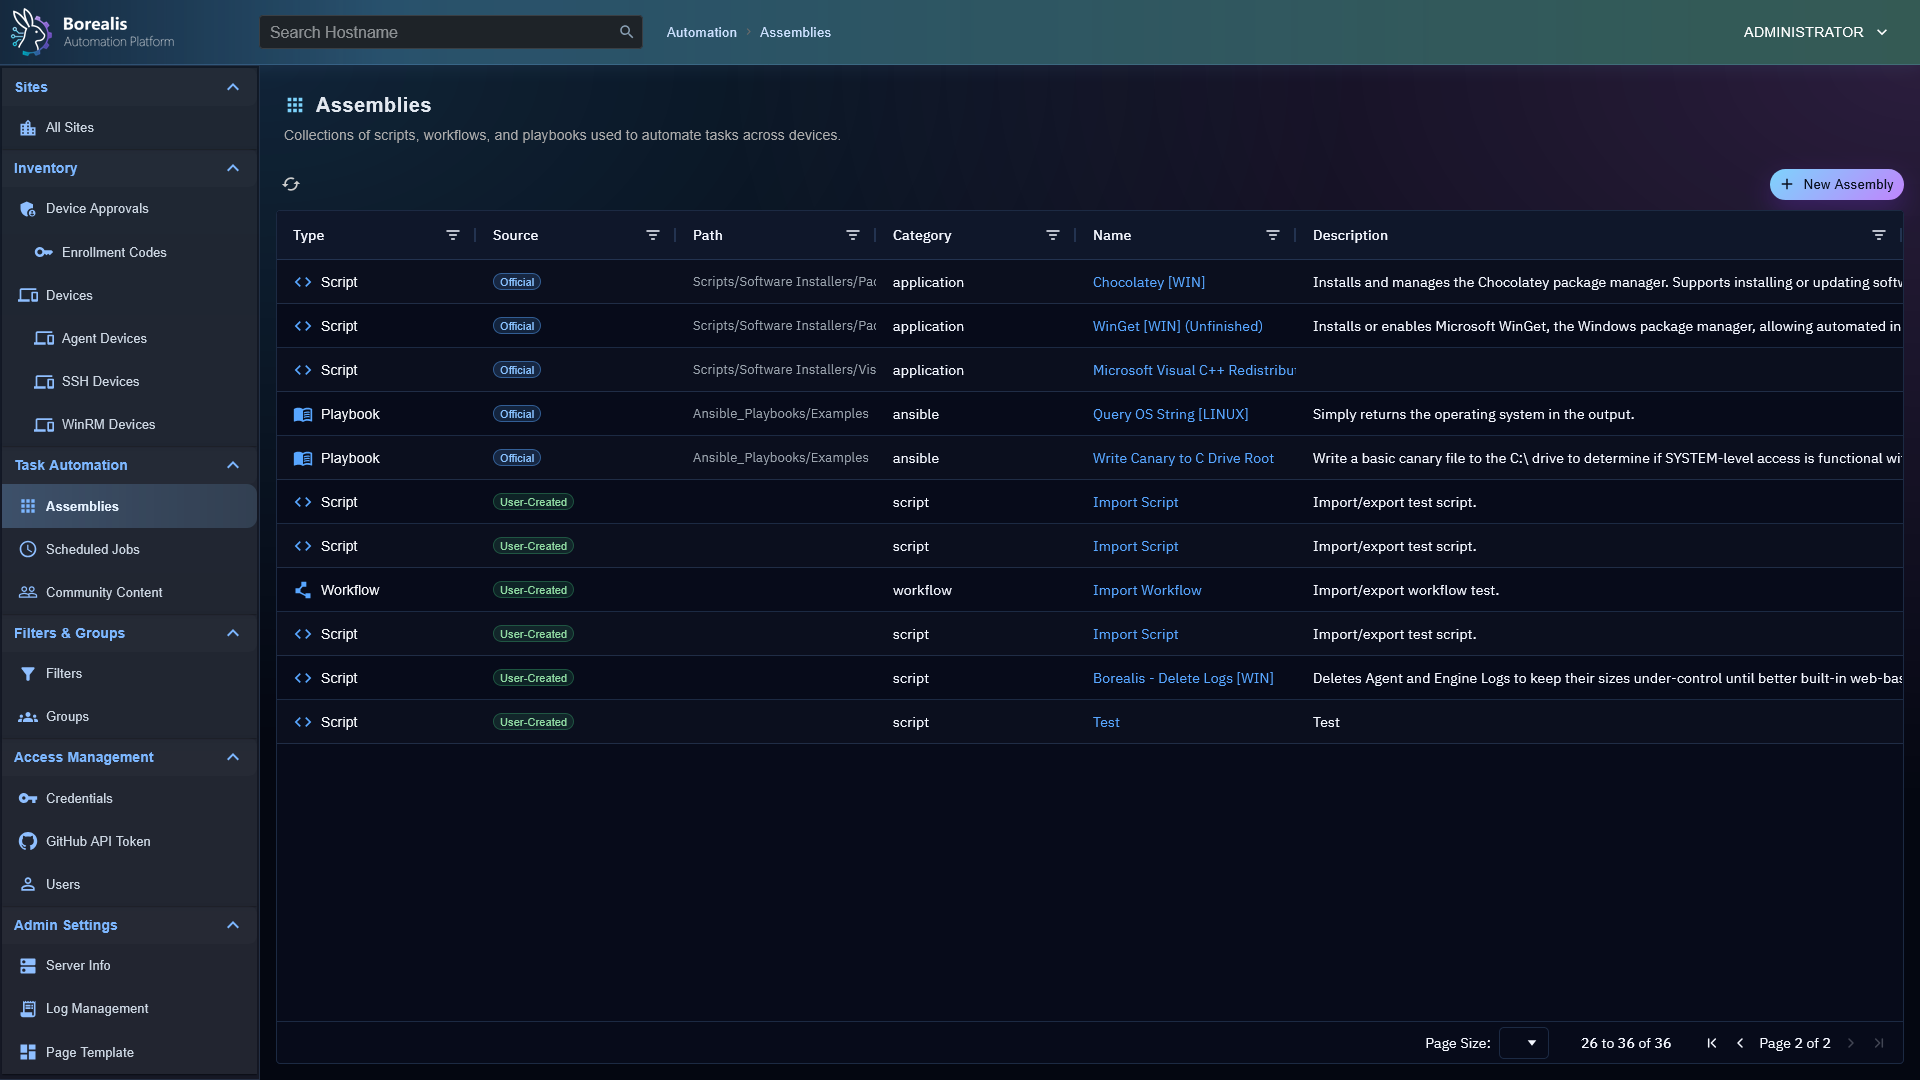Open the Page Size dropdown
Viewport: 1920px width, 1080px height.
pyautogui.click(x=1524, y=1043)
